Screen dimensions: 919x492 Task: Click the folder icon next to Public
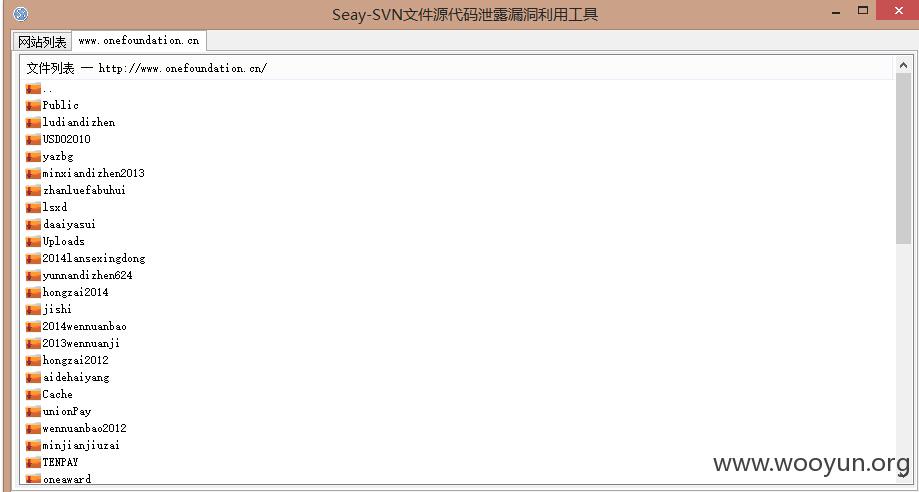pos(33,106)
